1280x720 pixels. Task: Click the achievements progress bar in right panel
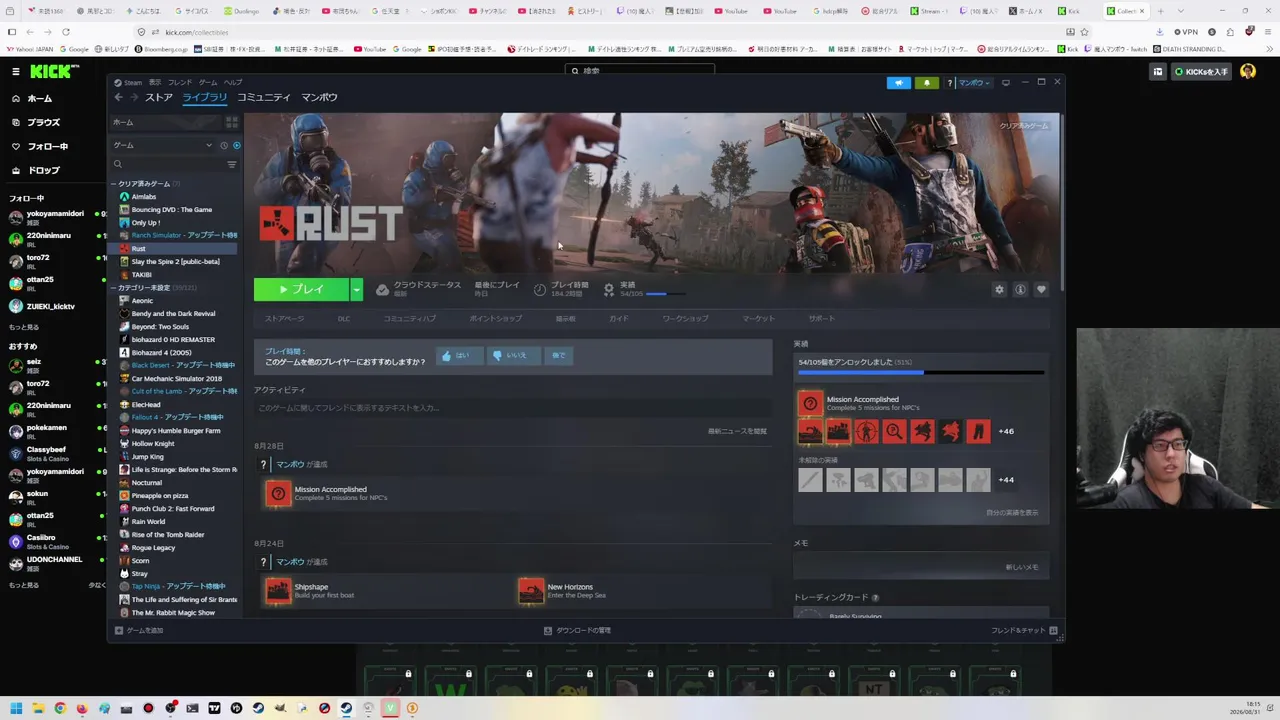click(921, 373)
